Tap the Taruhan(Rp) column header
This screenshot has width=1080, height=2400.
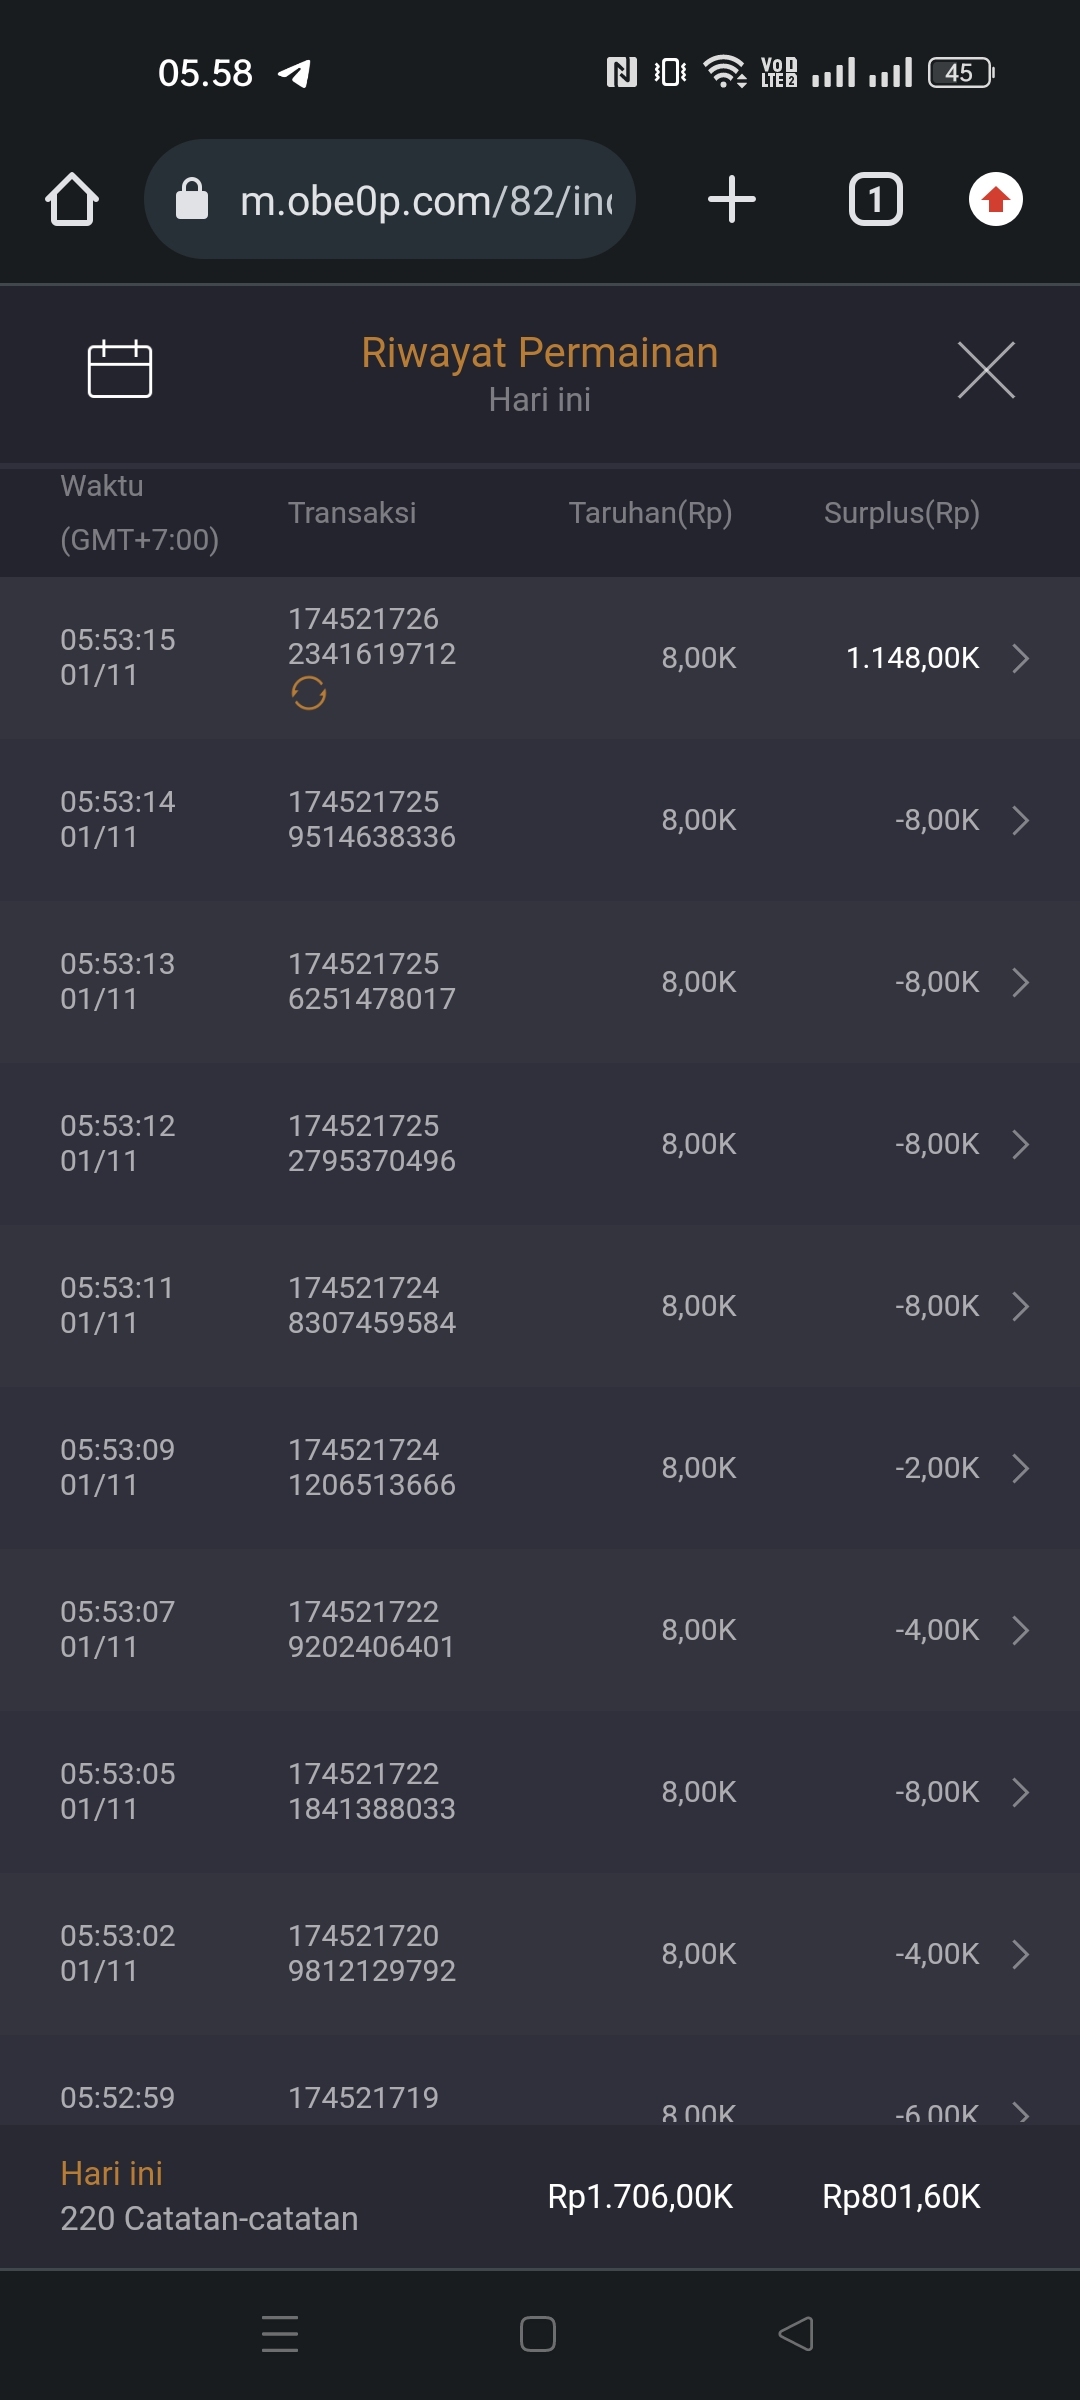650,513
